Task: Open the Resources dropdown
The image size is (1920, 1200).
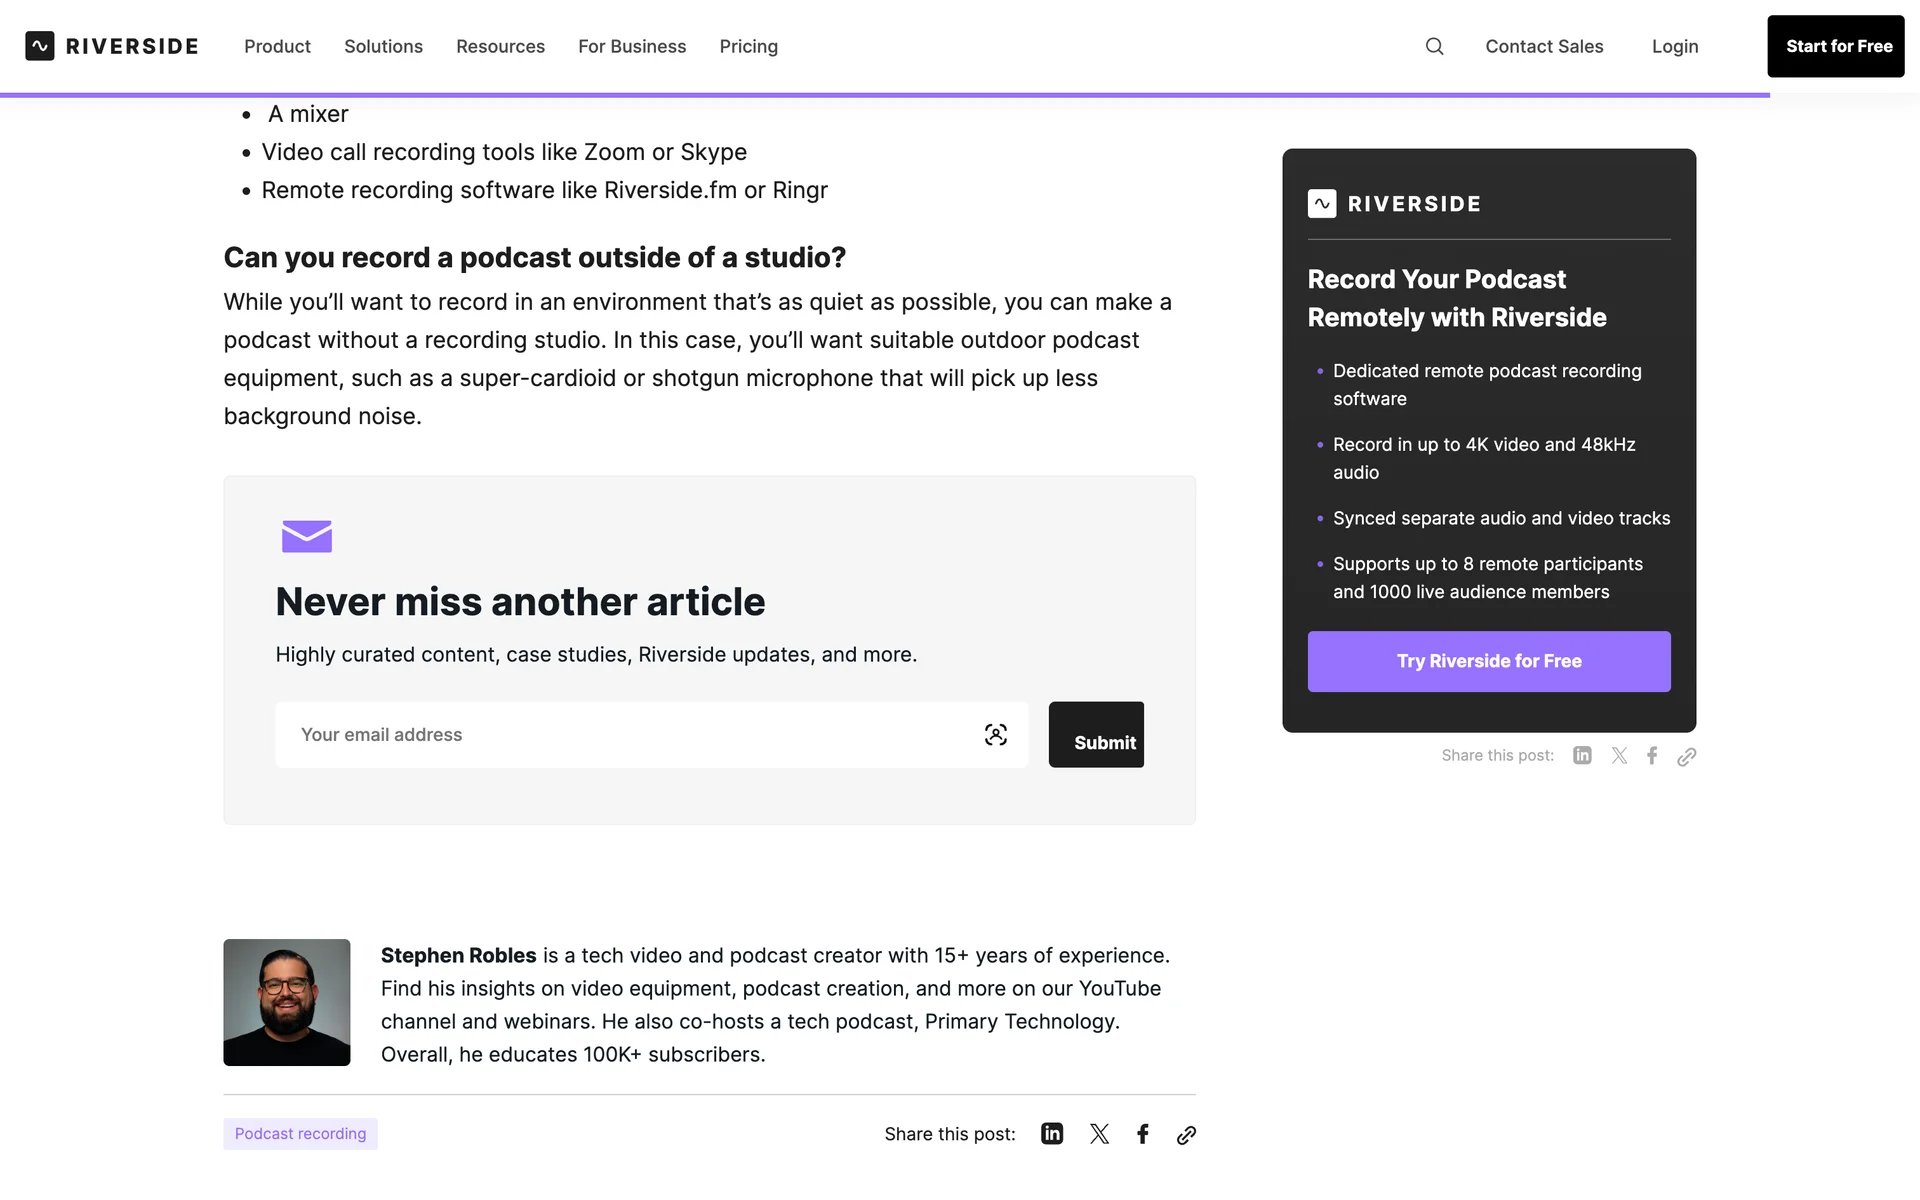Action: click(x=500, y=46)
